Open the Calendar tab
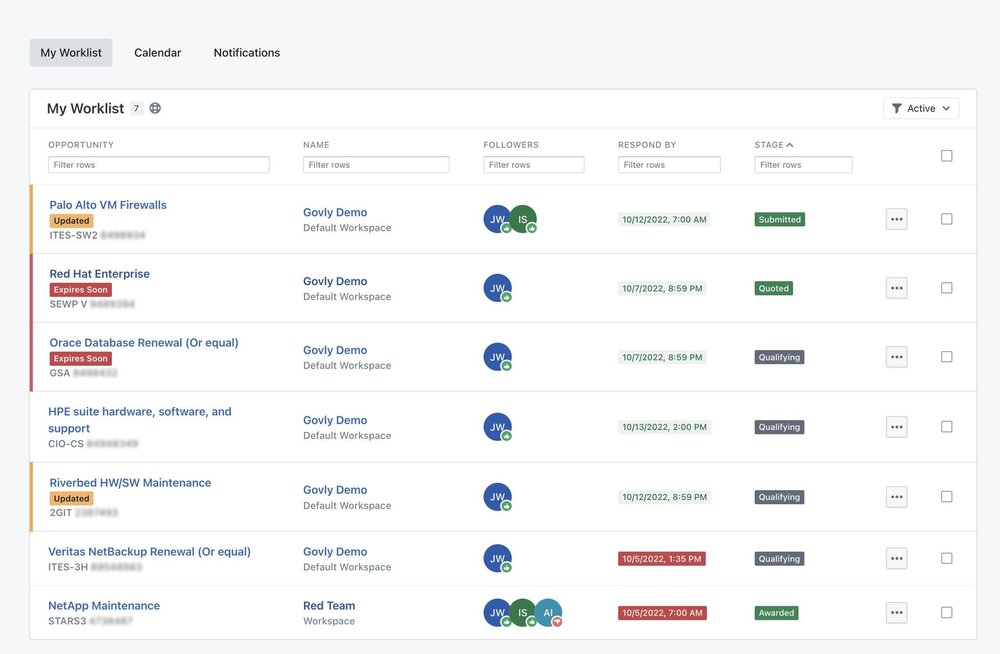1000x654 pixels. (158, 52)
